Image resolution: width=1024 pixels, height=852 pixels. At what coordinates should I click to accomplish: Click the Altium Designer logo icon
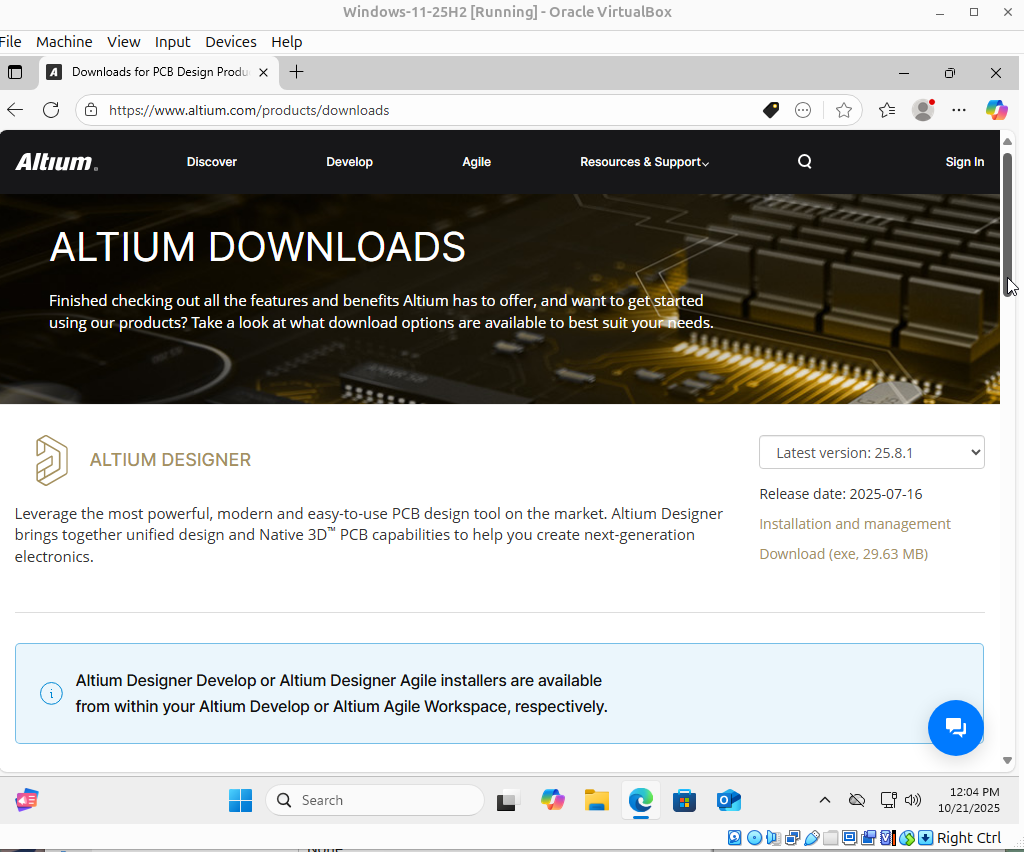(x=50, y=459)
